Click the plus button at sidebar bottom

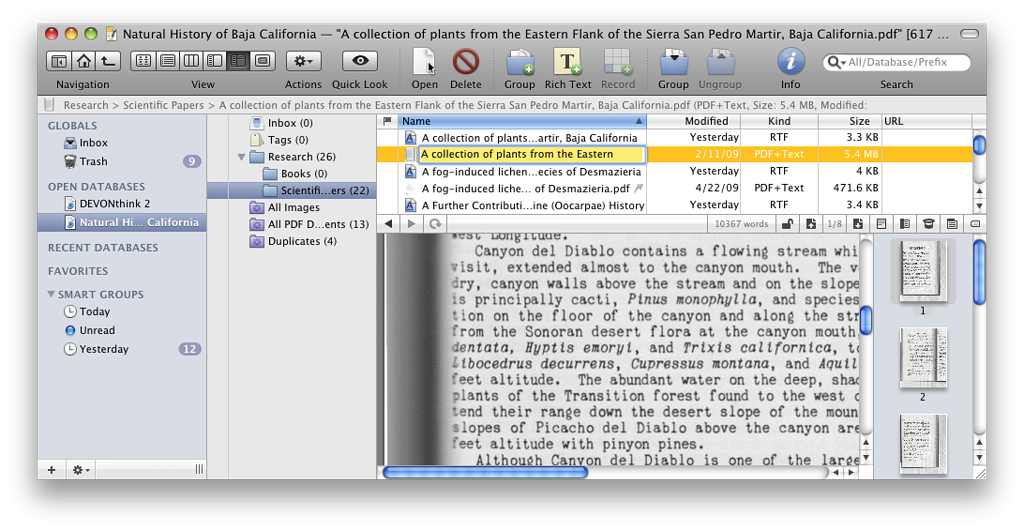[x=52, y=469]
